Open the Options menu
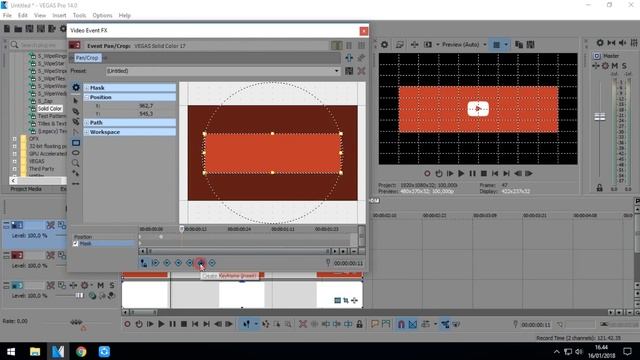 point(102,16)
